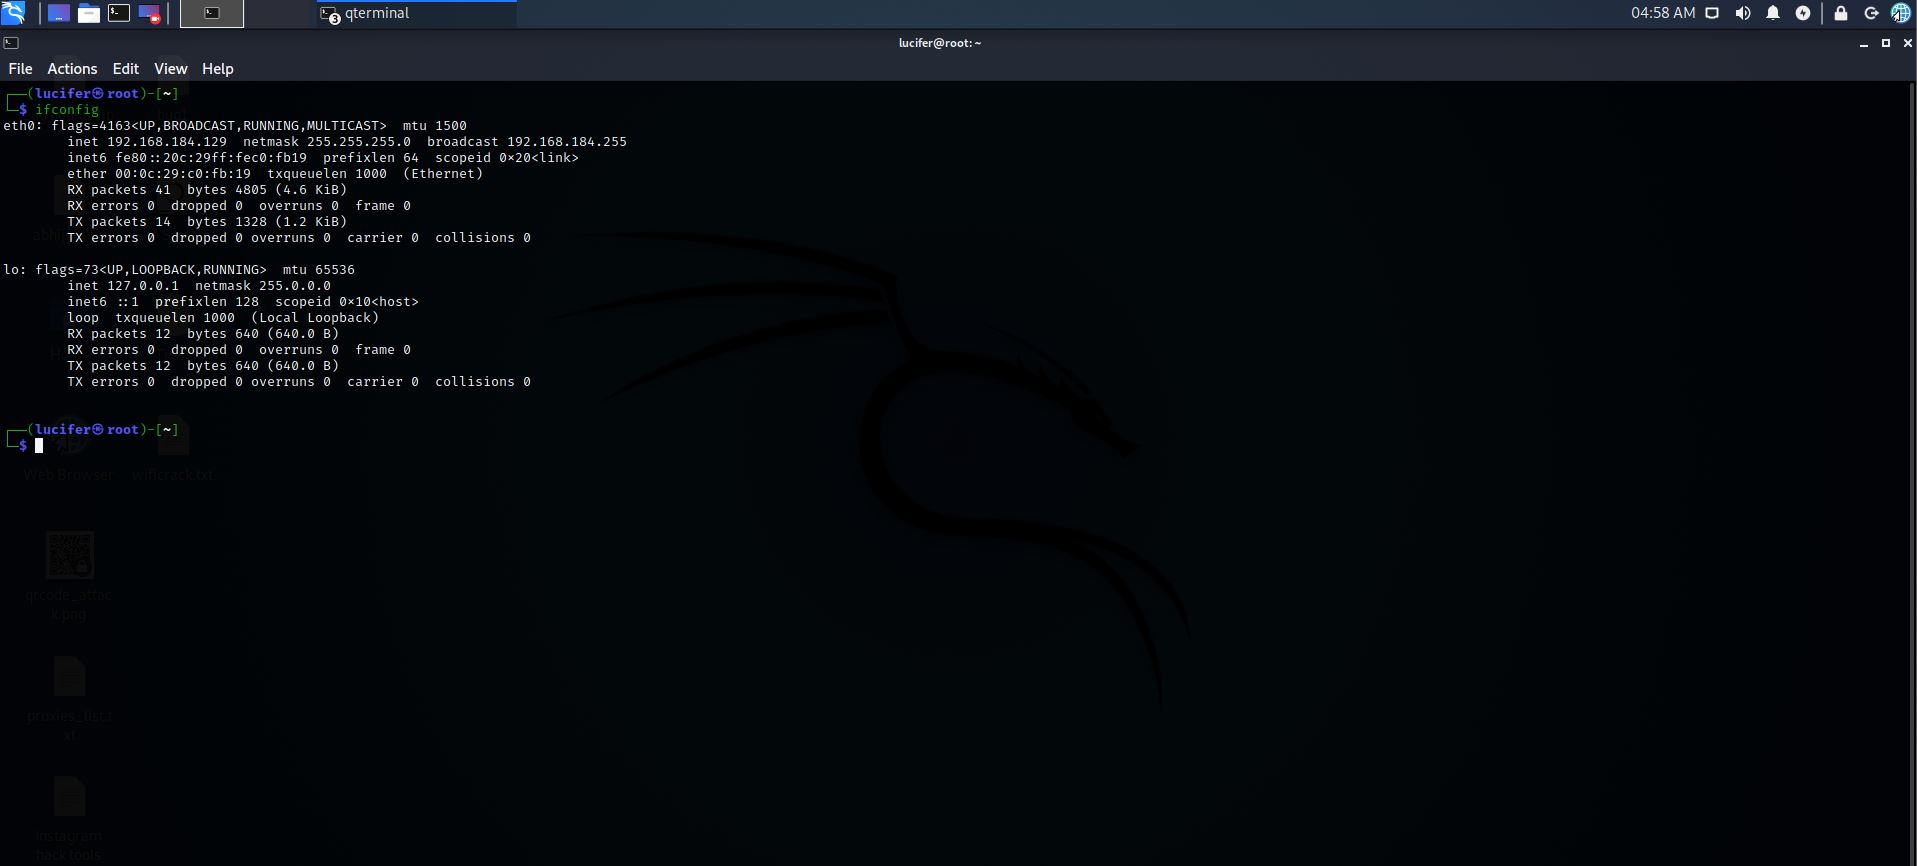Open the File menu
The image size is (1917, 866).
pos(20,69)
